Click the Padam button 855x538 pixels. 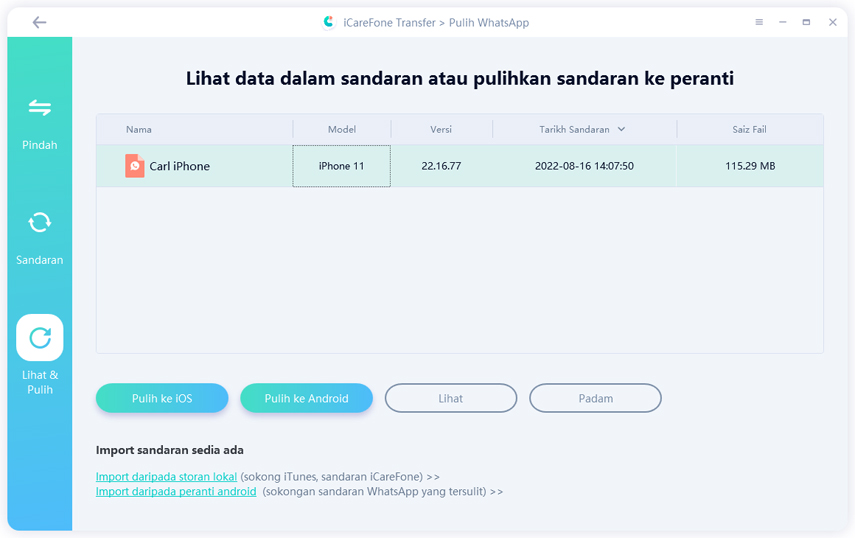[595, 398]
